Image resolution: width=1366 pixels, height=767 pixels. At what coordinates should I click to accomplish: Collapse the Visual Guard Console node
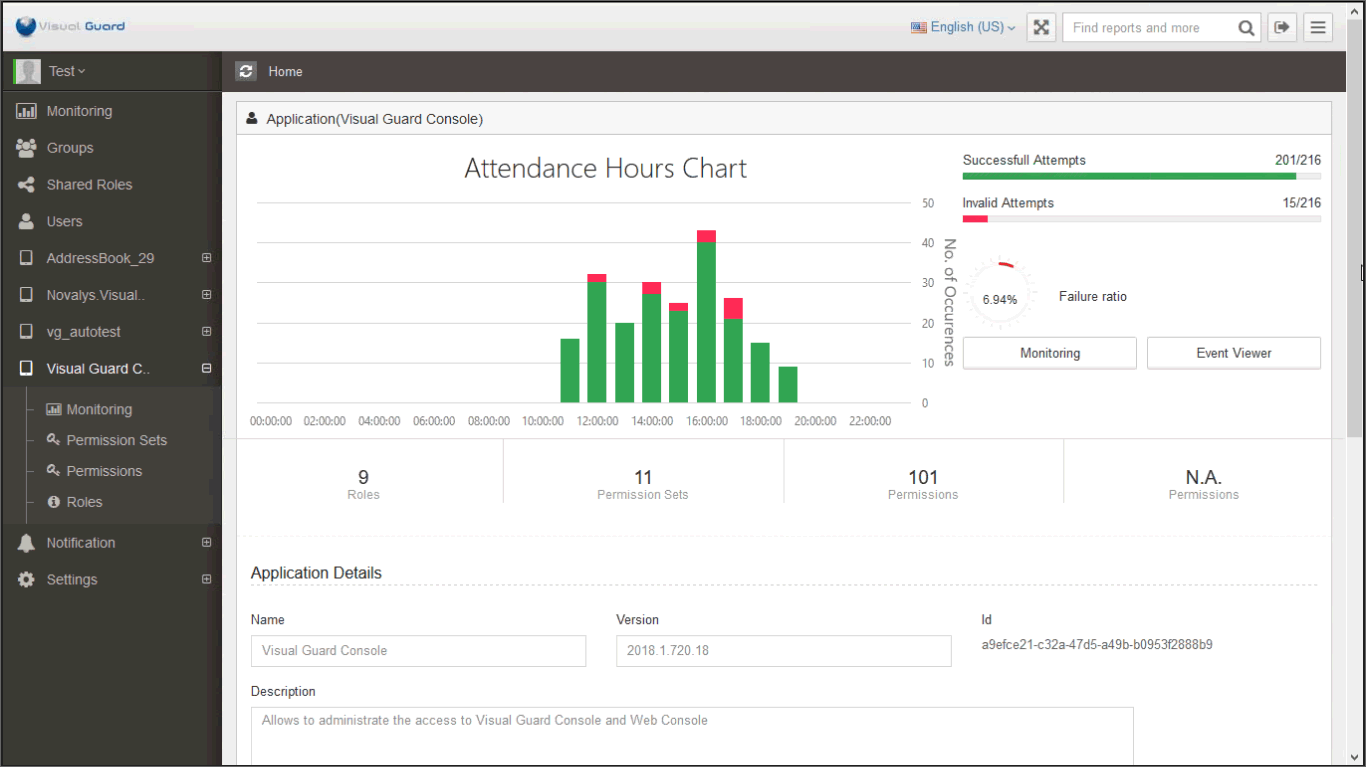[x=206, y=368]
